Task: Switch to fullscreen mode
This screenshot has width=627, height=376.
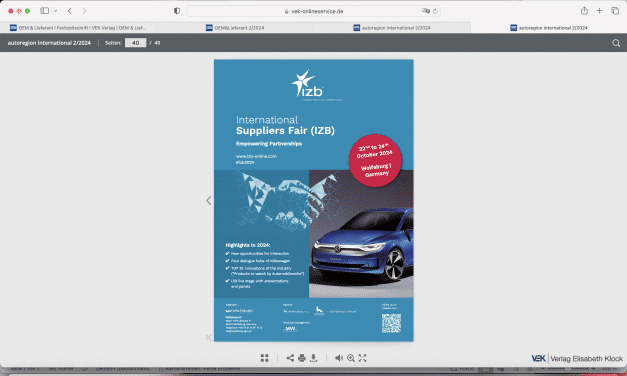Action: coord(362,358)
